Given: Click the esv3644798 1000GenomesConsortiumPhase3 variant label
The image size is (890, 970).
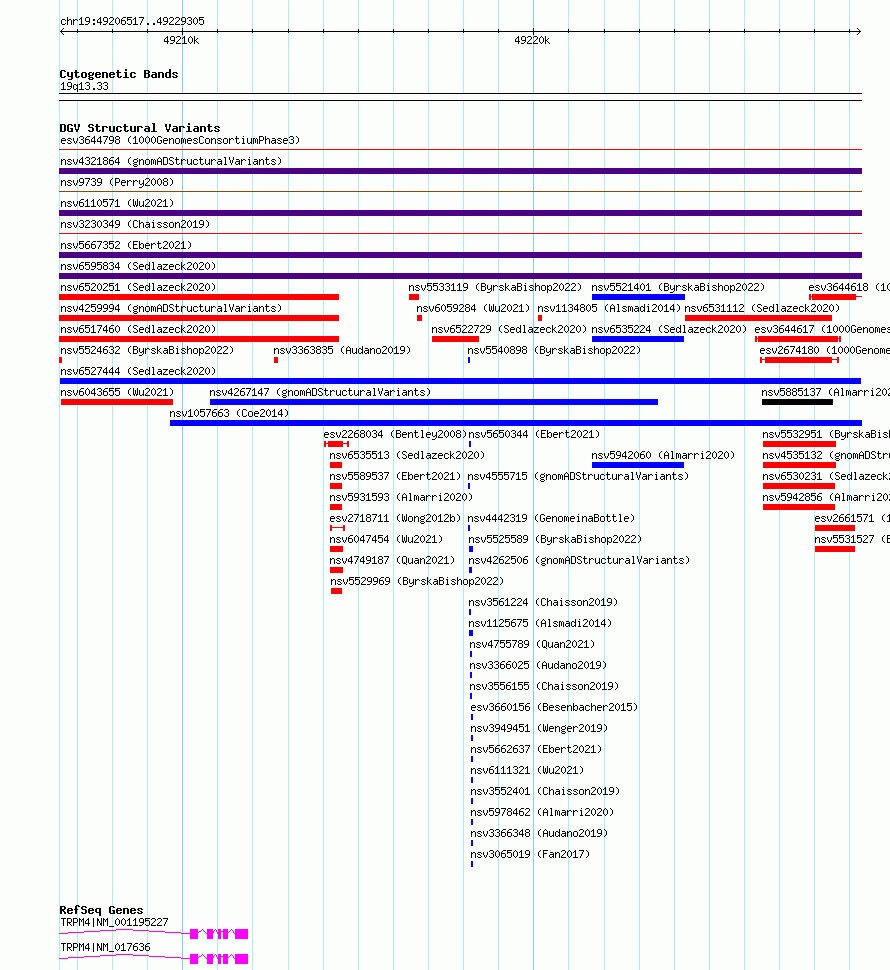Looking at the screenshot, I should [180, 140].
